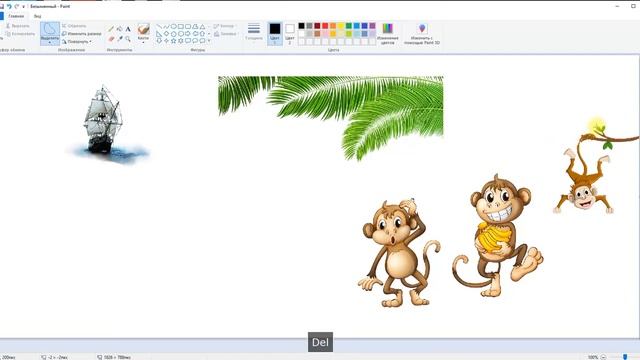Select the Text tool (letter A)
640x360 pixels.
click(x=128, y=29)
